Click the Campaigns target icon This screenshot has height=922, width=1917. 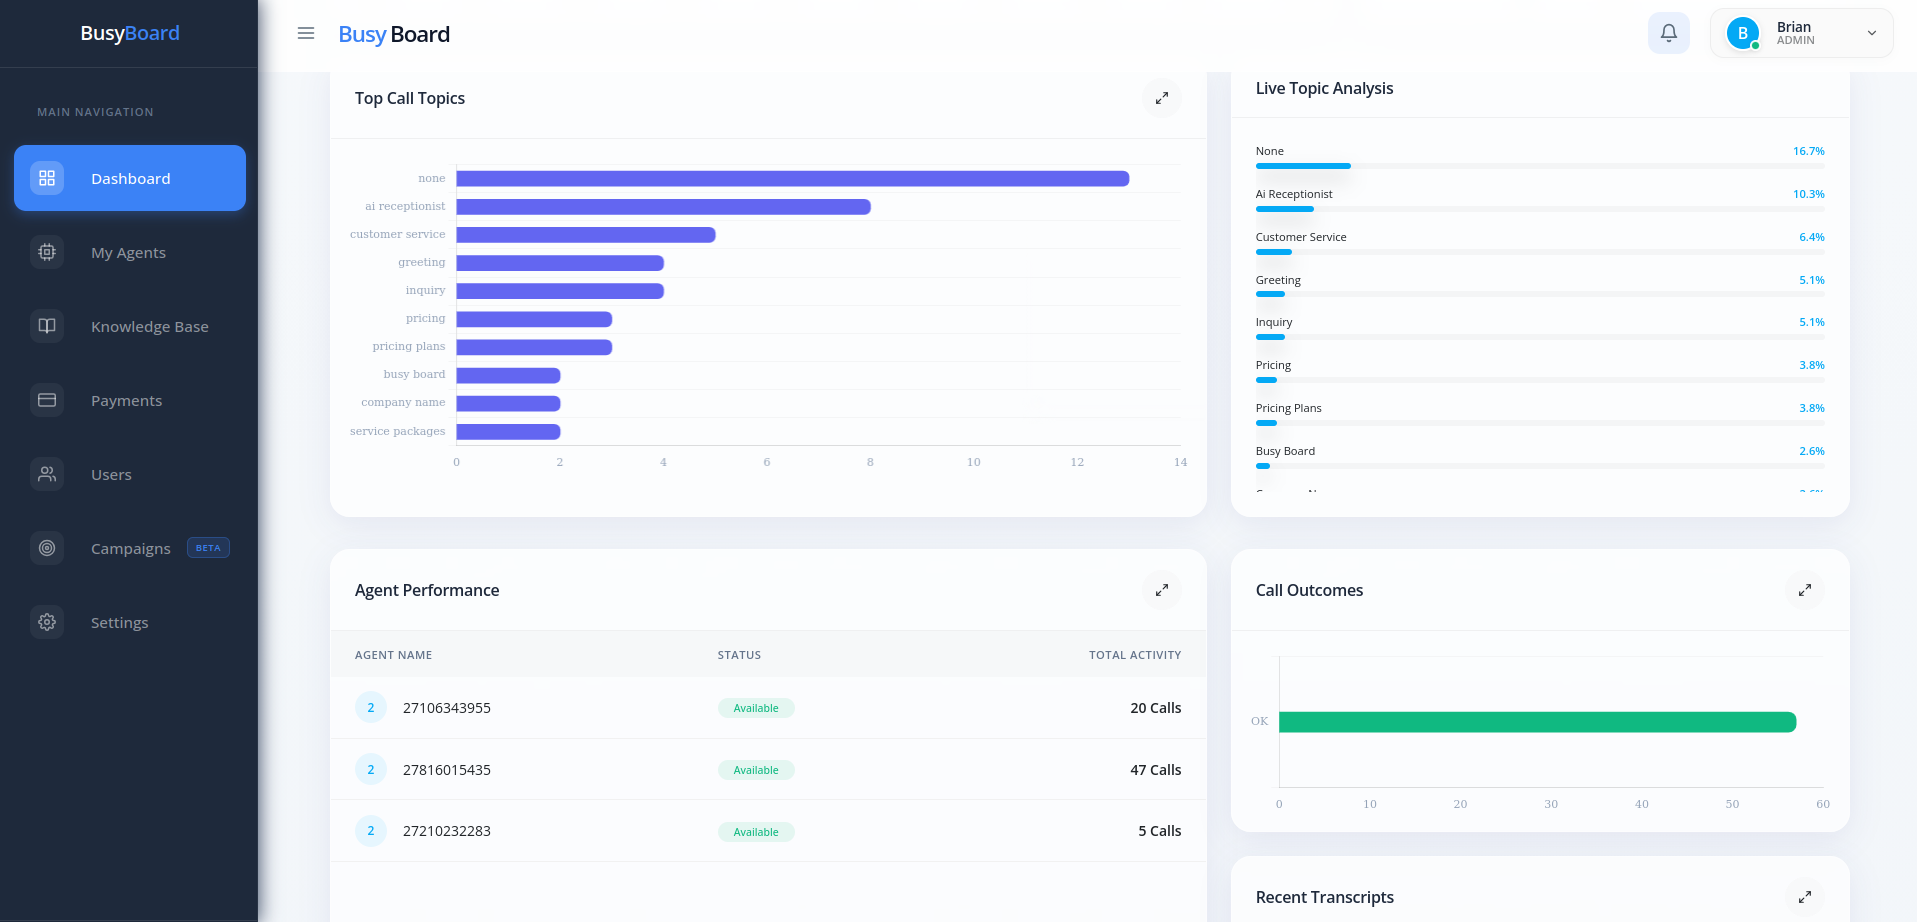click(47, 548)
